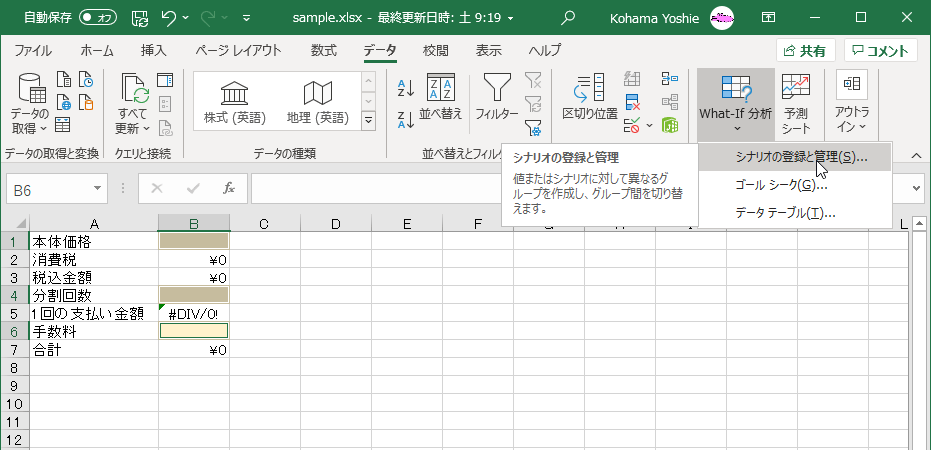931x450 pixels.
Task: Switch to the 数式 ribbon tab
Action: tap(323, 51)
